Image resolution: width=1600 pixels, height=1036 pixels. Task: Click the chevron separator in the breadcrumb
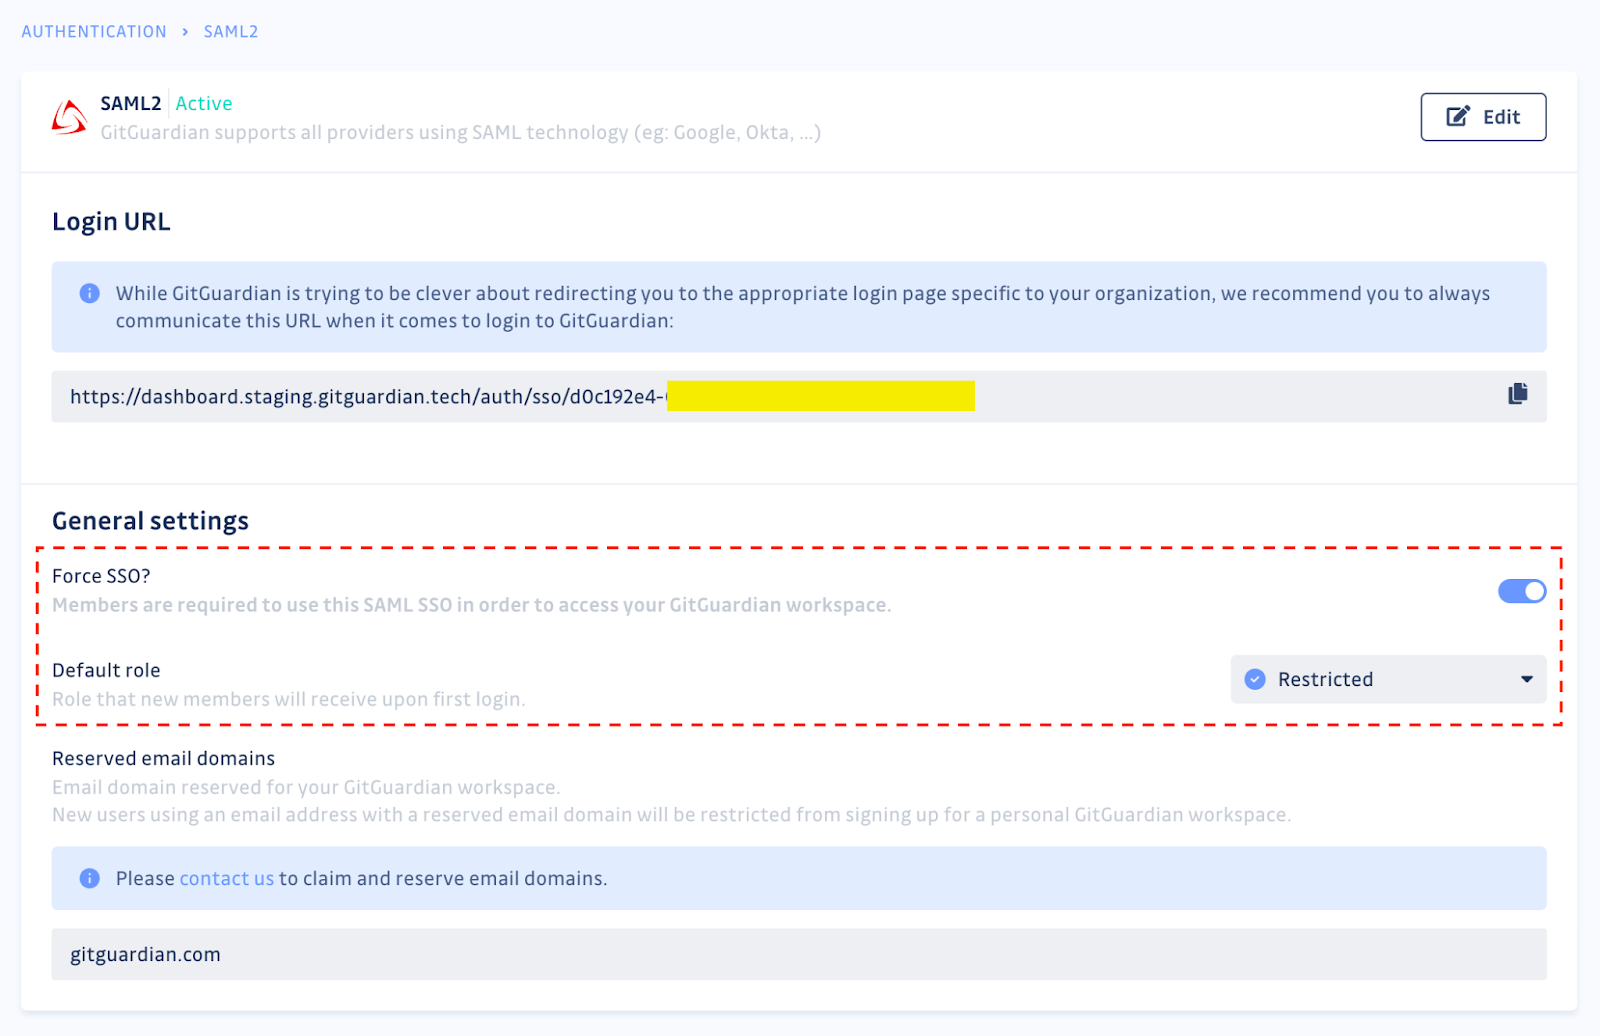point(184,31)
